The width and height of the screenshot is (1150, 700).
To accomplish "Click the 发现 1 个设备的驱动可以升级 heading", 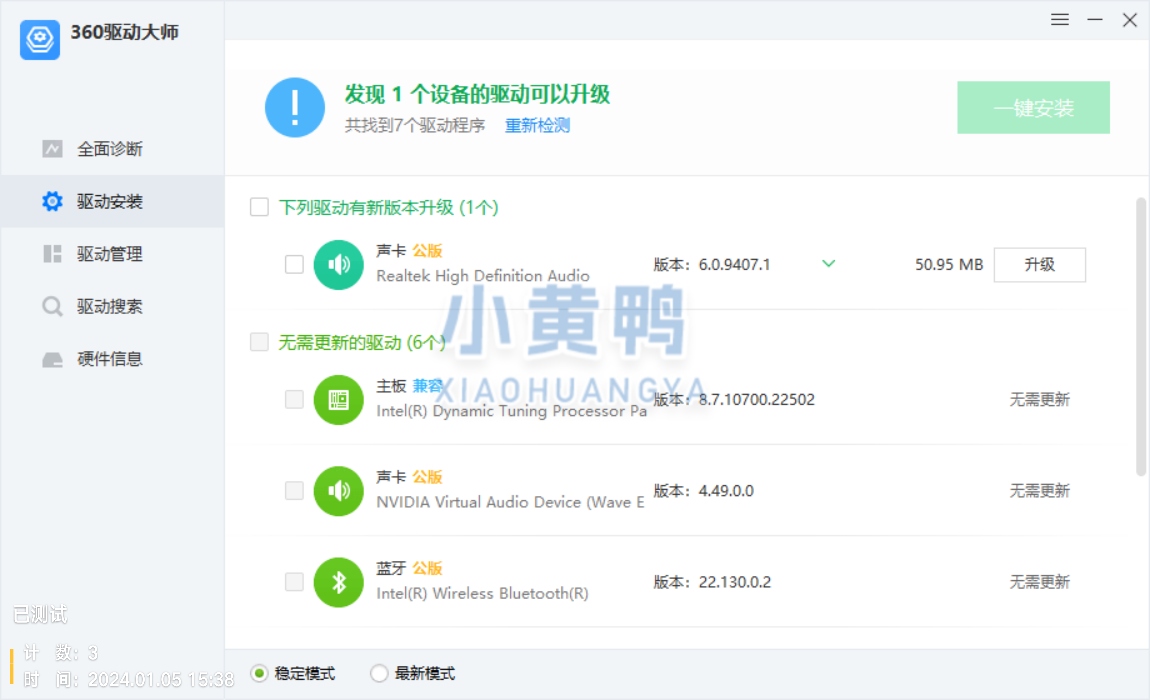I will pyautogui.click(x=477, y=94).
